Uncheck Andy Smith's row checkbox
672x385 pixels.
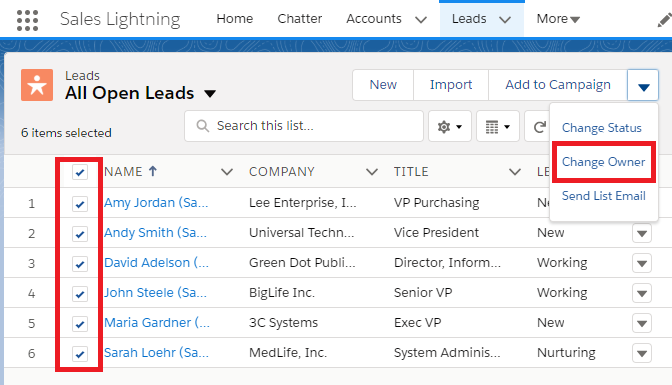point(80,234)
